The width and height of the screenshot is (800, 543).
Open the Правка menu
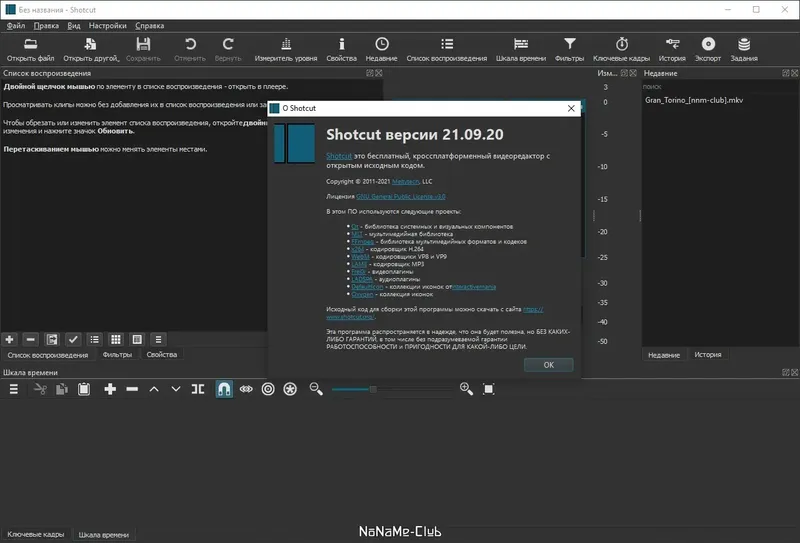coord(46,26)
